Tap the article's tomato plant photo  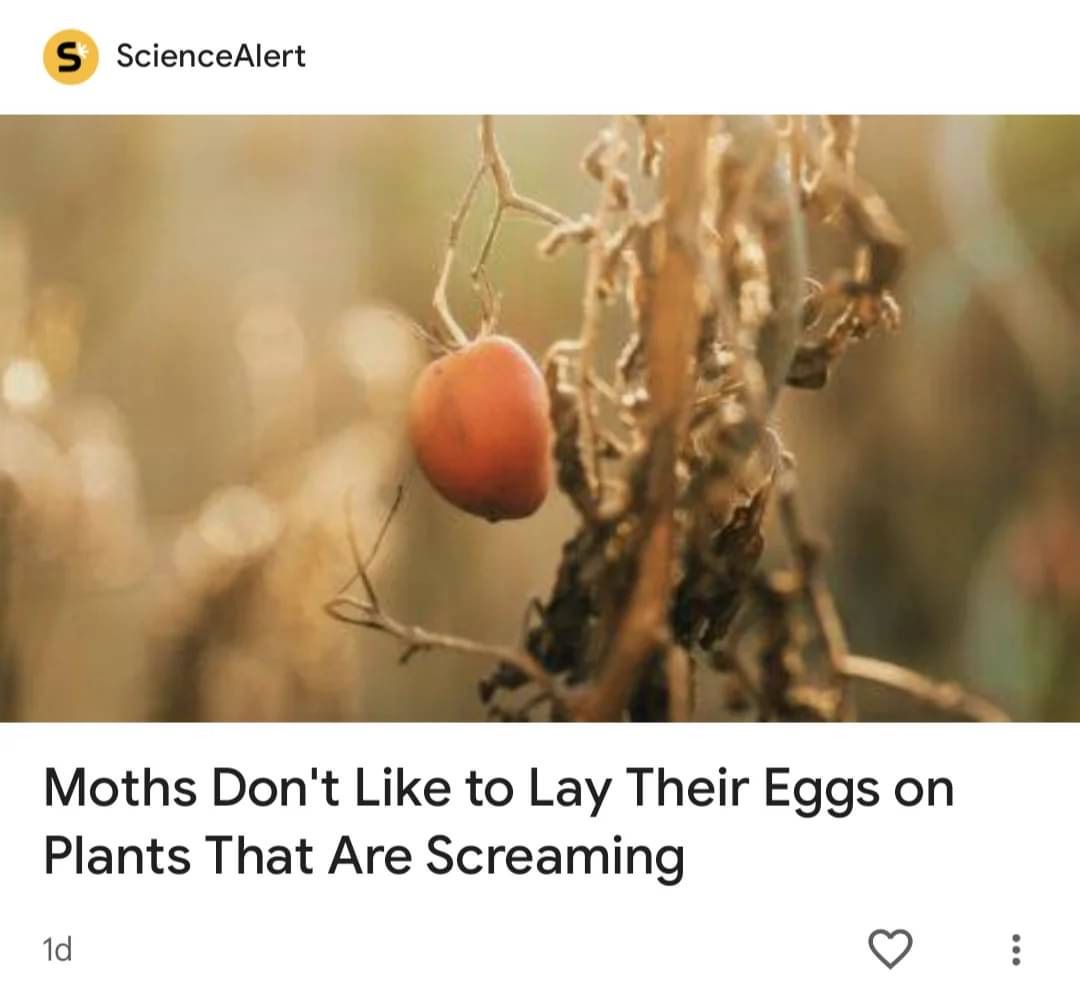pos(540,418)
